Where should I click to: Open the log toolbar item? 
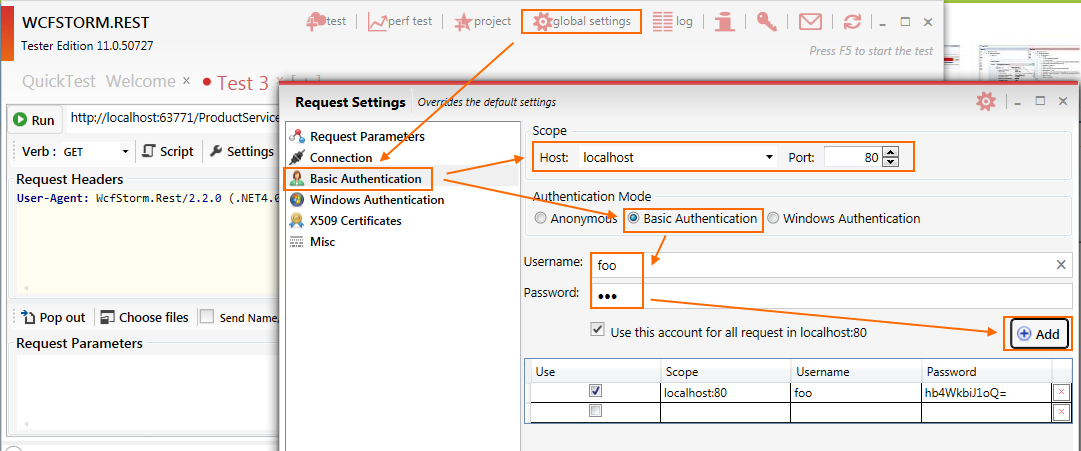(672, 21)
